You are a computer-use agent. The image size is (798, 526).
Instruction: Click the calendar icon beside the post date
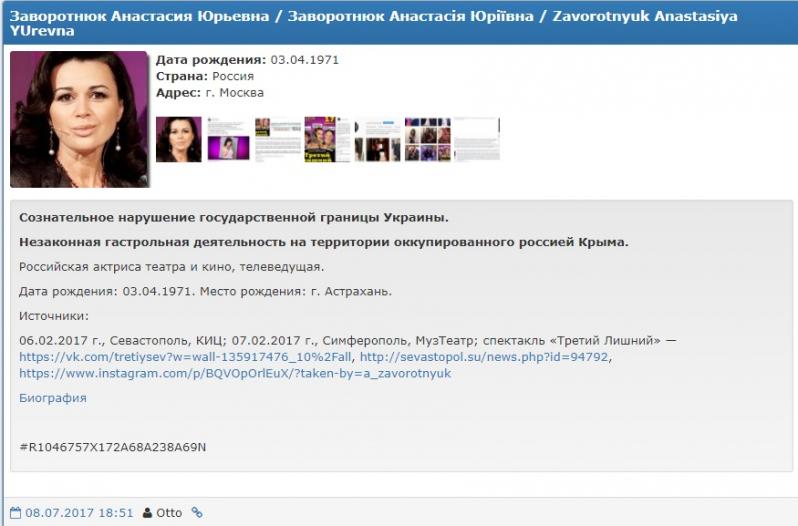coord(15,513)
